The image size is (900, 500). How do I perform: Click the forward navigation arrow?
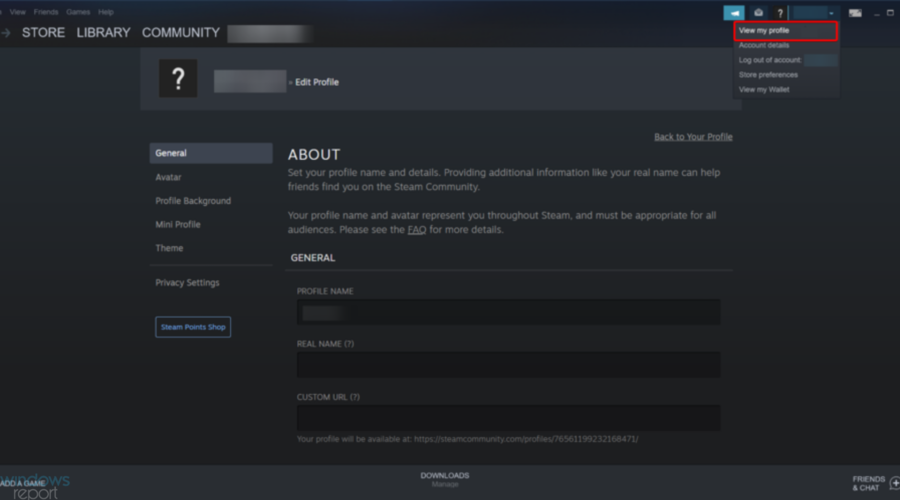pos(6,33)
